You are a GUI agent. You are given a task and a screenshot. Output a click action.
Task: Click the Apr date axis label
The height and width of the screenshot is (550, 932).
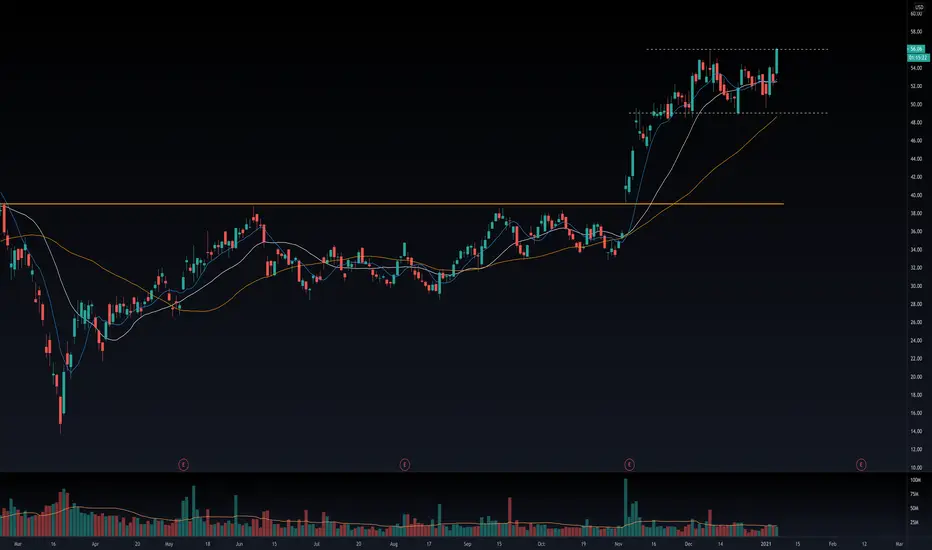click(95, 543)
